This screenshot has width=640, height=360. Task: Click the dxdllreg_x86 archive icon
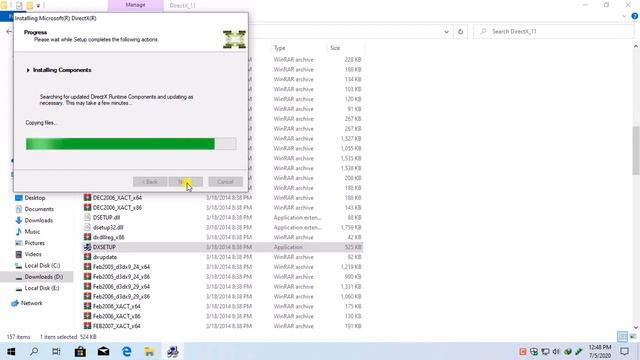point(87,237)
